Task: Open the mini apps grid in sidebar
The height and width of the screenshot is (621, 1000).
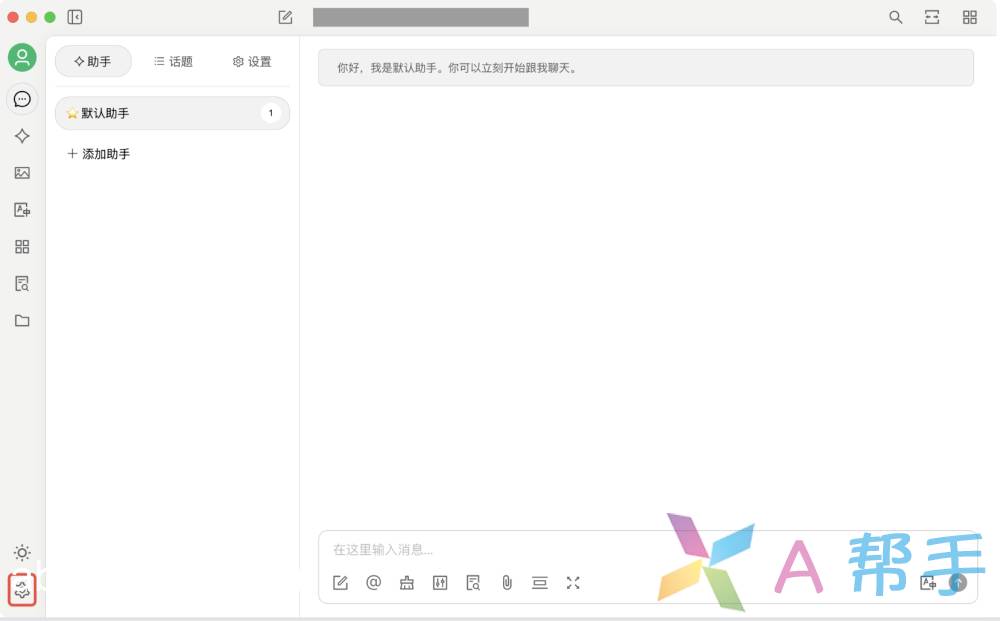Action: 22,247
